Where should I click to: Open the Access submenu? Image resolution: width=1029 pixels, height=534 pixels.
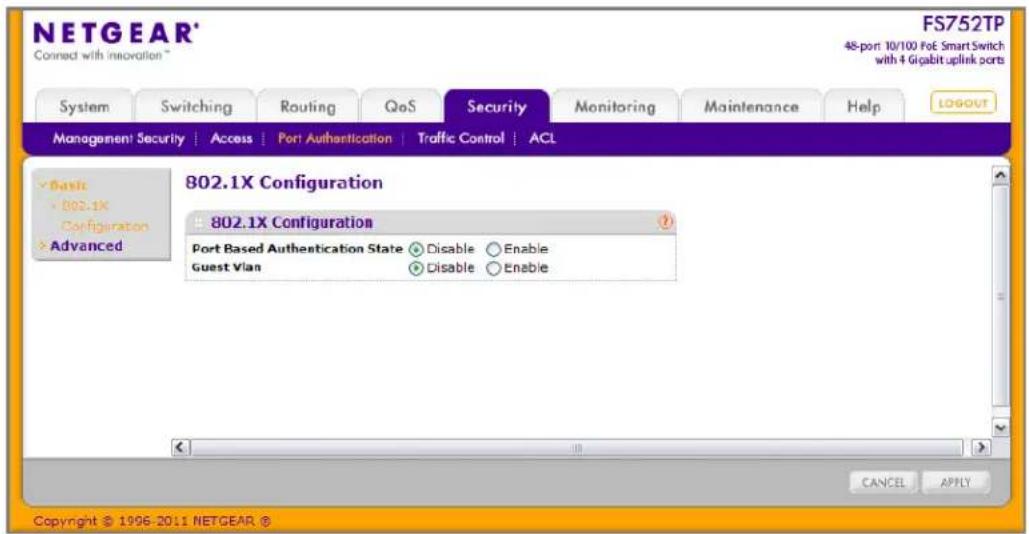pos(231,138)
